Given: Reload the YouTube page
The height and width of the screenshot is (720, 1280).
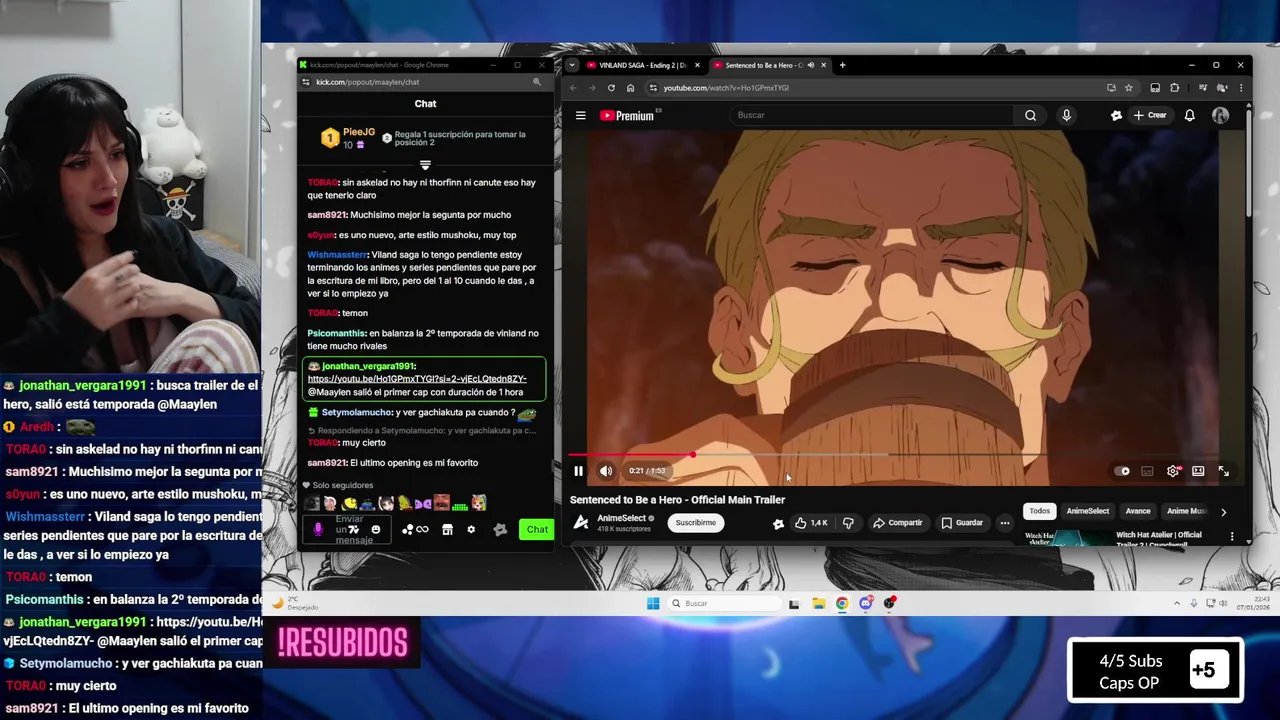Looking at the screenshot, I should click(611, 88).
